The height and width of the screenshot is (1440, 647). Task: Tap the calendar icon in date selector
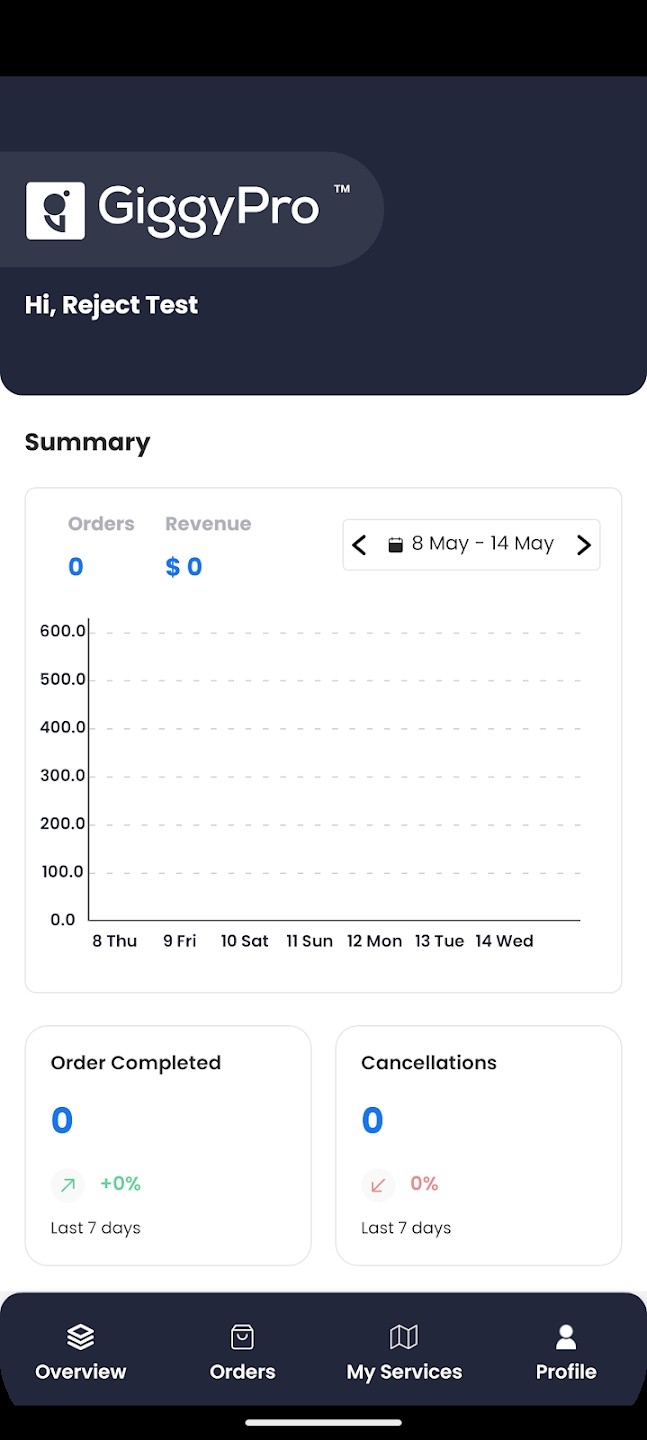[x=396, y=545]
